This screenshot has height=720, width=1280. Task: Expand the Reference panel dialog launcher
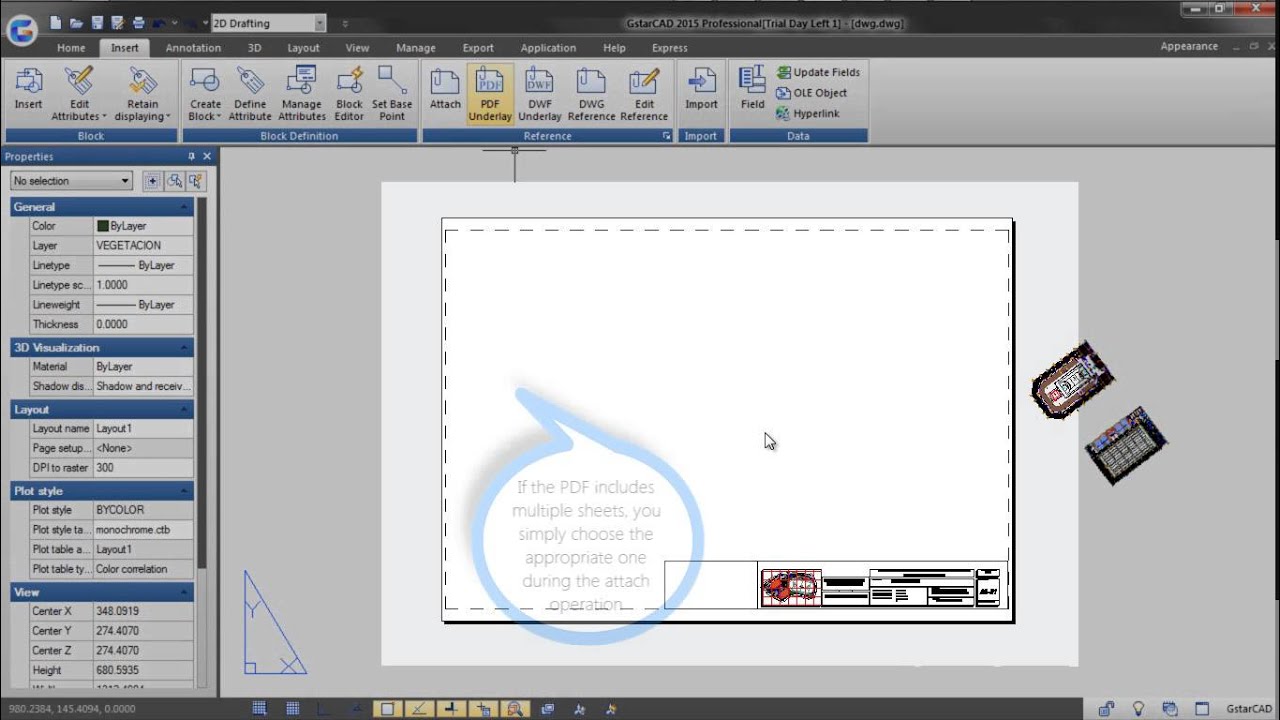[x=666, y=136]
